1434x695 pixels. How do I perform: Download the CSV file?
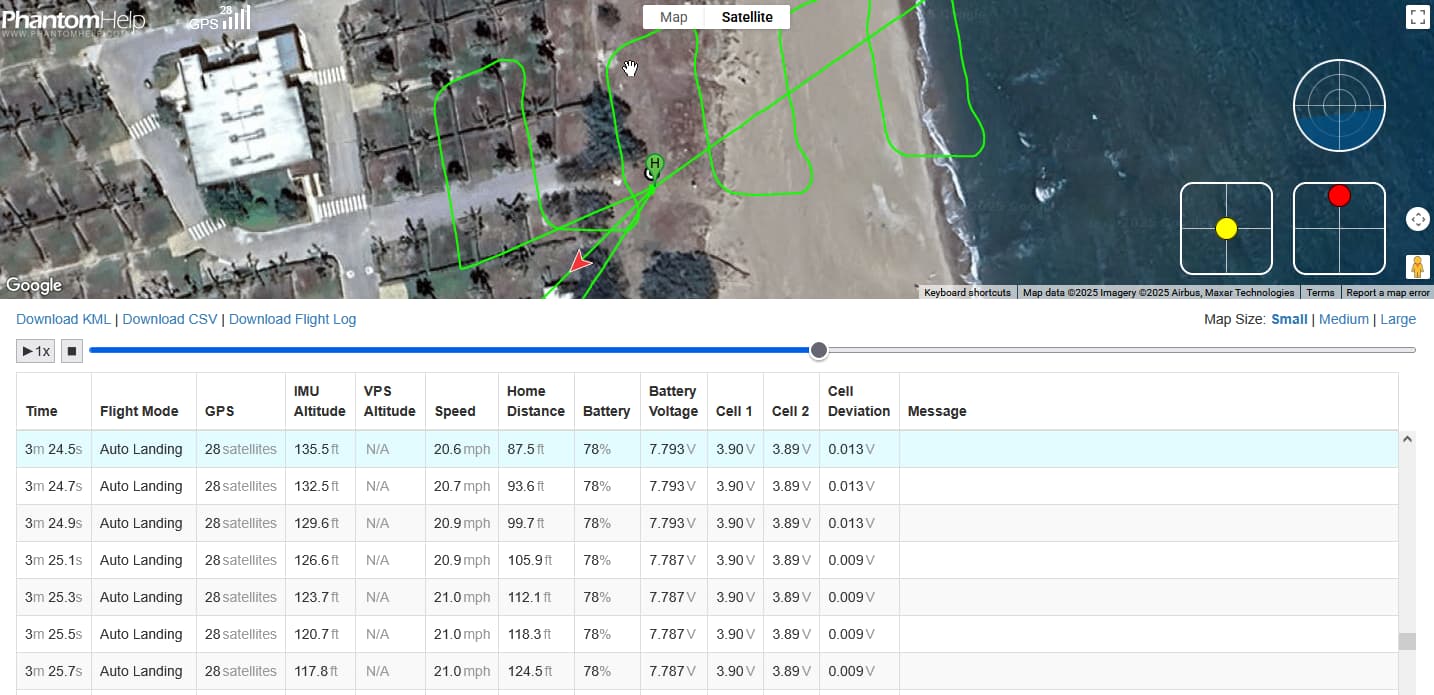coord(170,319)
